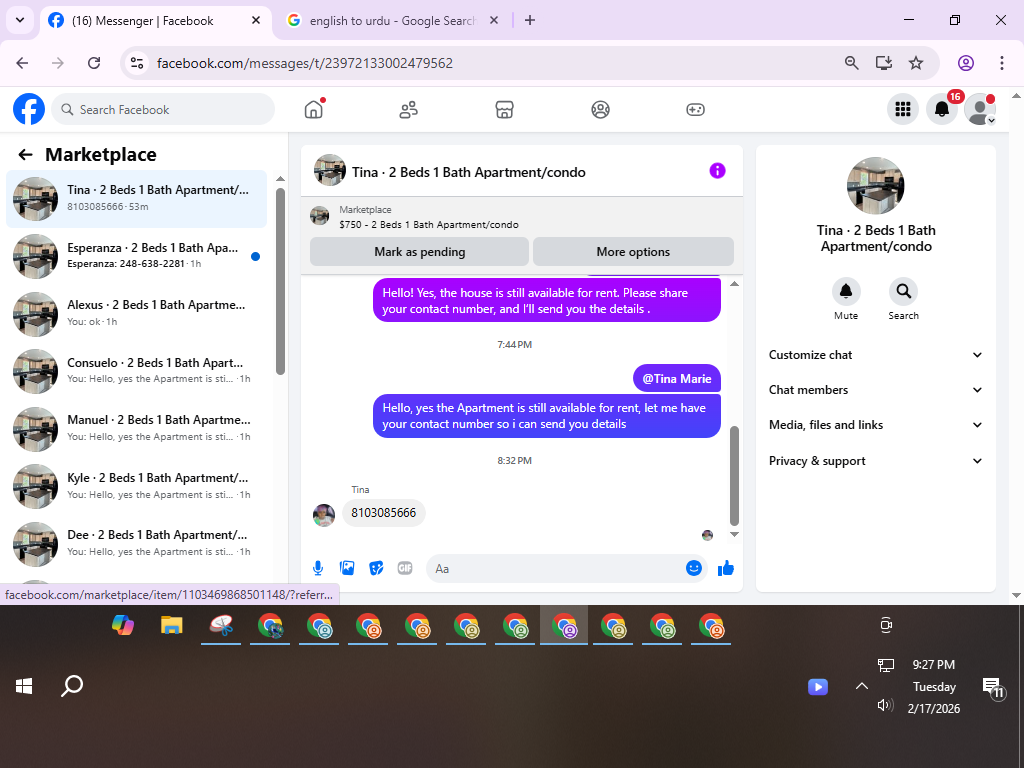Viewport: 1024px width, 768px height.
Task: Expand Privacy & support section
Action: point(876,461)
